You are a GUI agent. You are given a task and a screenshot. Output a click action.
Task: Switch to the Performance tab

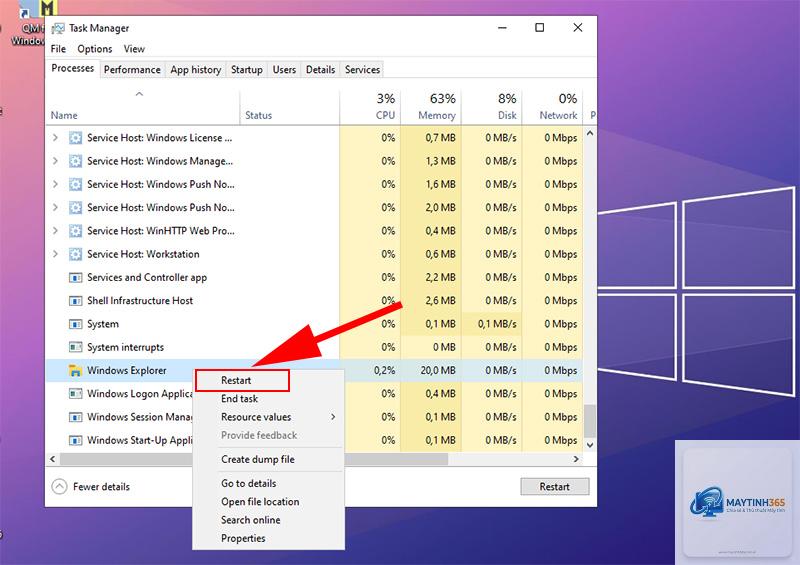pos(132,69)
